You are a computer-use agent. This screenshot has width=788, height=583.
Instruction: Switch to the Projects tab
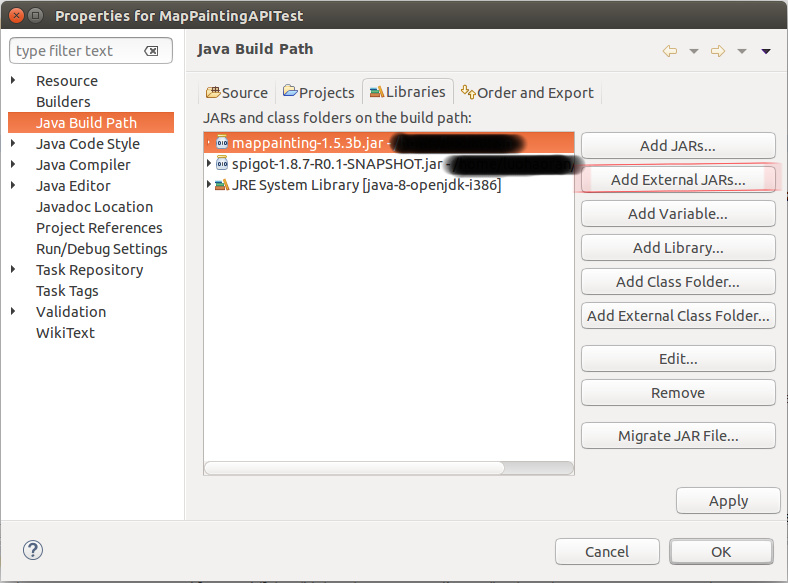point(319,92)
